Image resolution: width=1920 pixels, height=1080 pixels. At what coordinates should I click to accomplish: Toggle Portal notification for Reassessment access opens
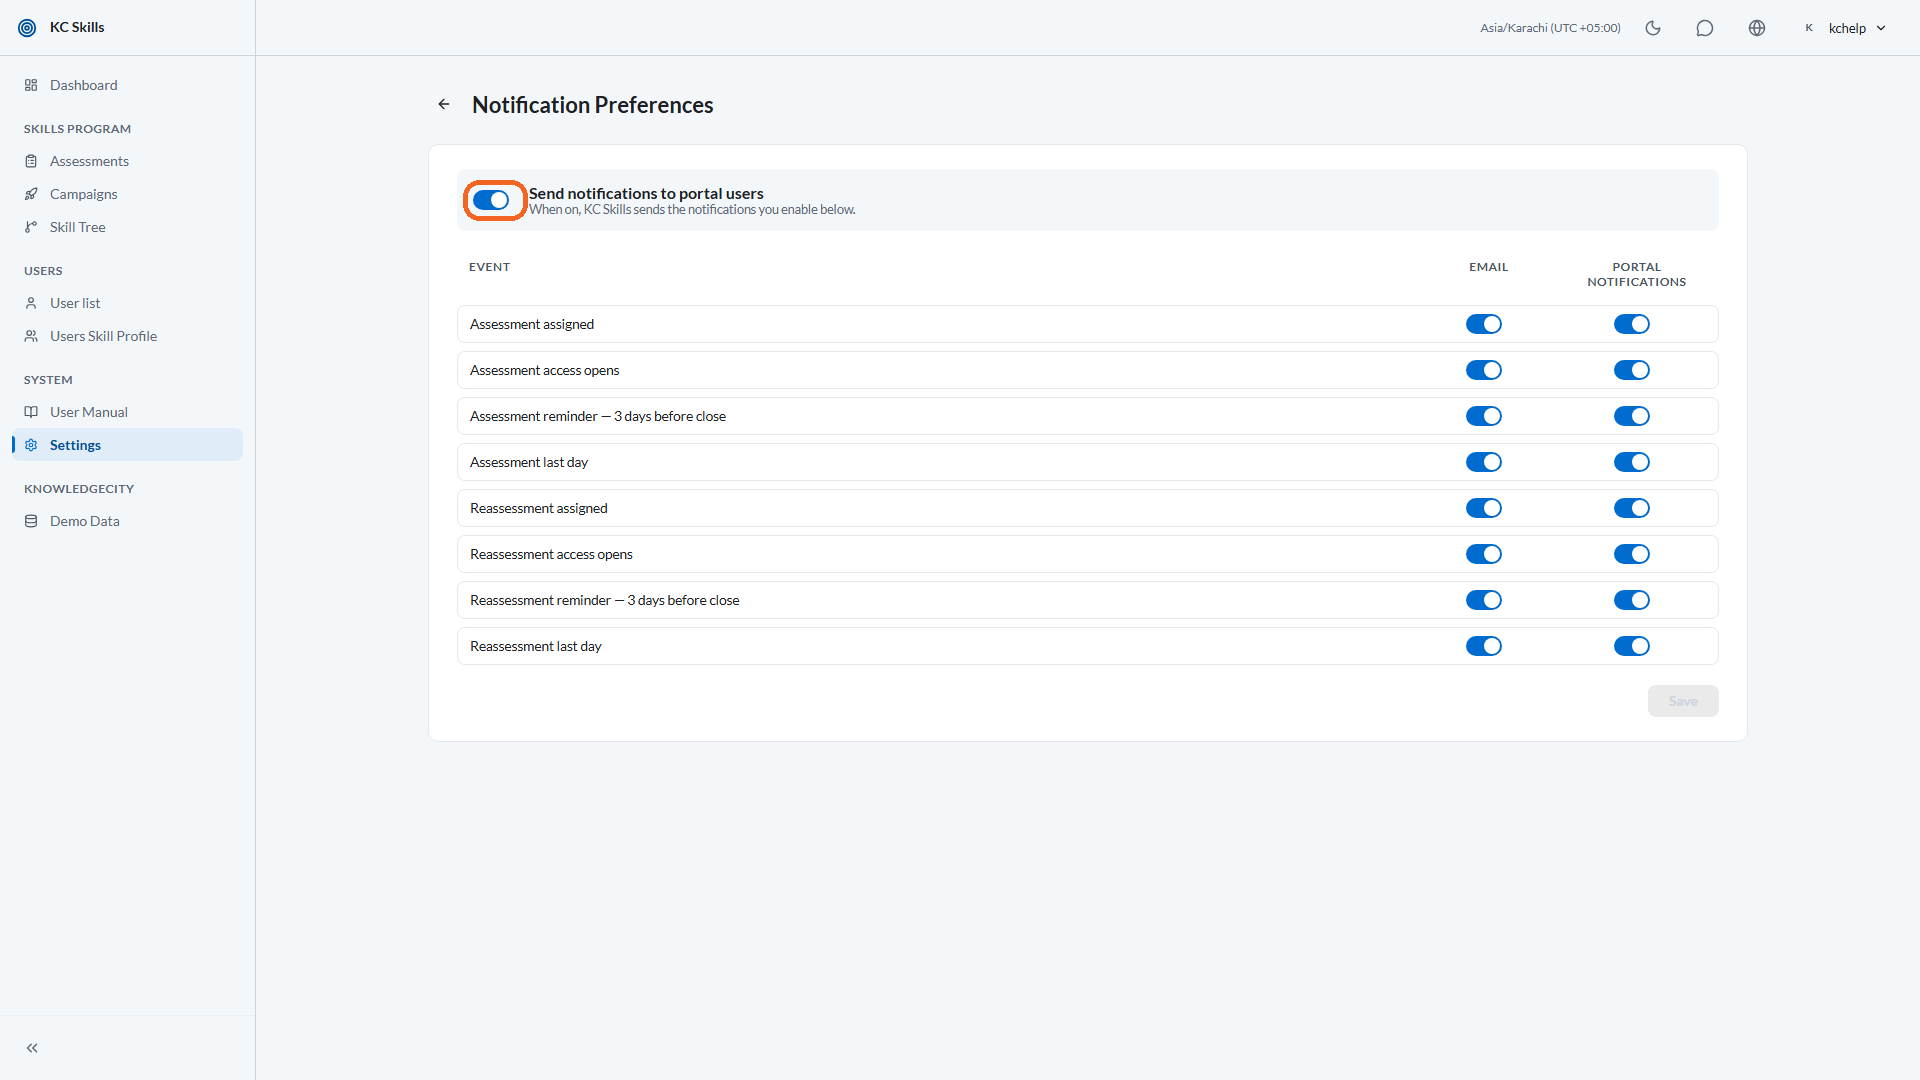[1632, 554]
